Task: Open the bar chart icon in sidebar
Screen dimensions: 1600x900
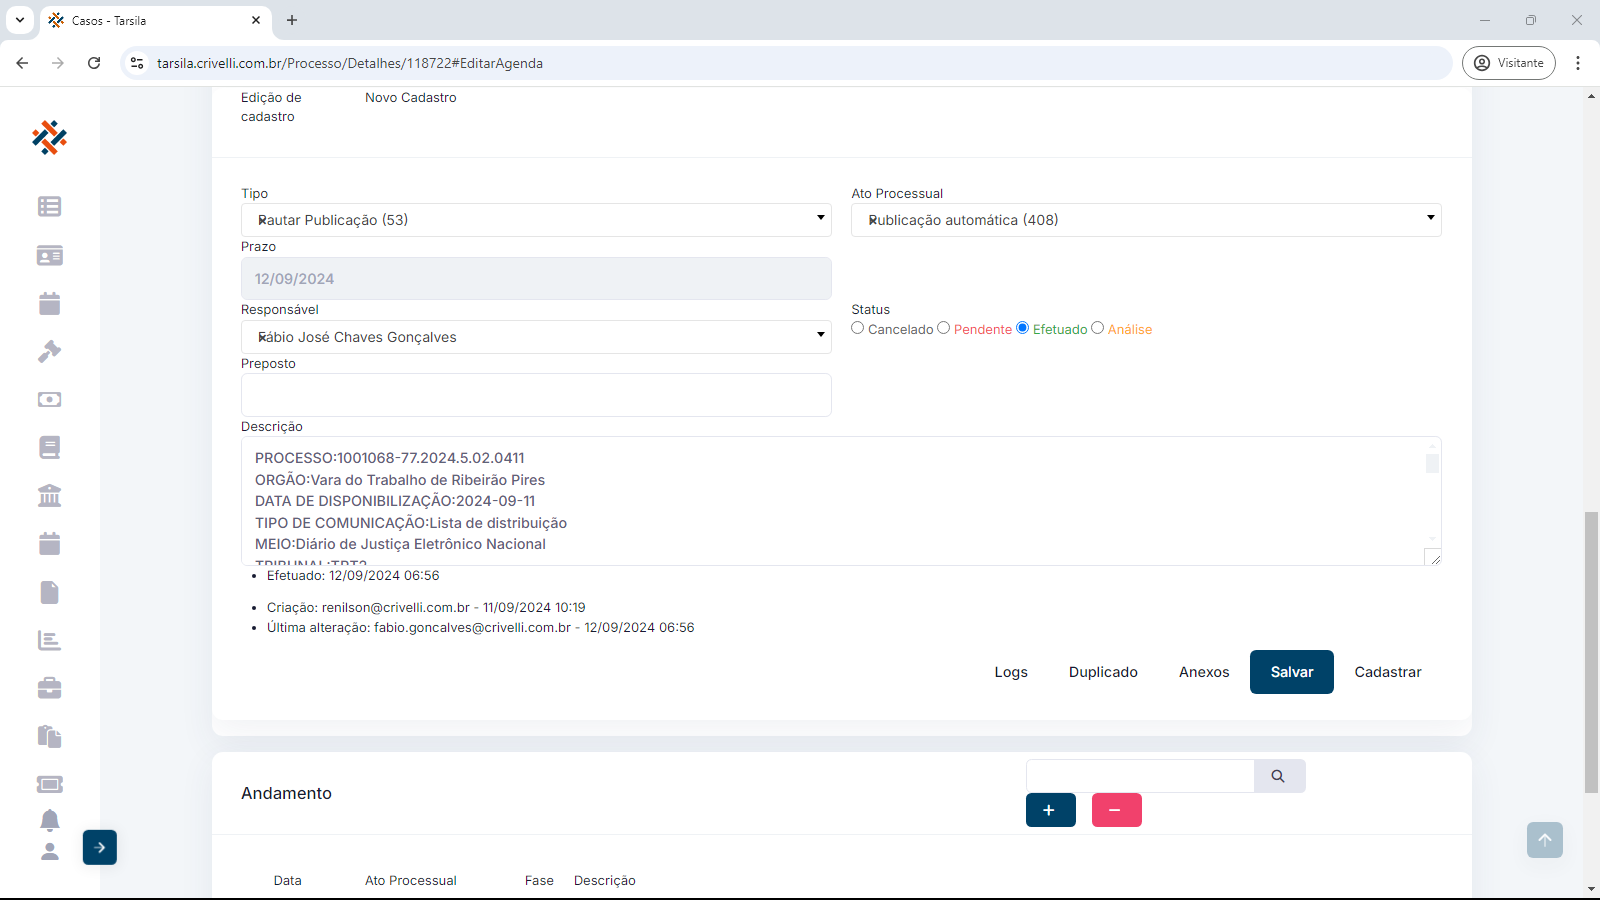Action: [x=49, y=640]
